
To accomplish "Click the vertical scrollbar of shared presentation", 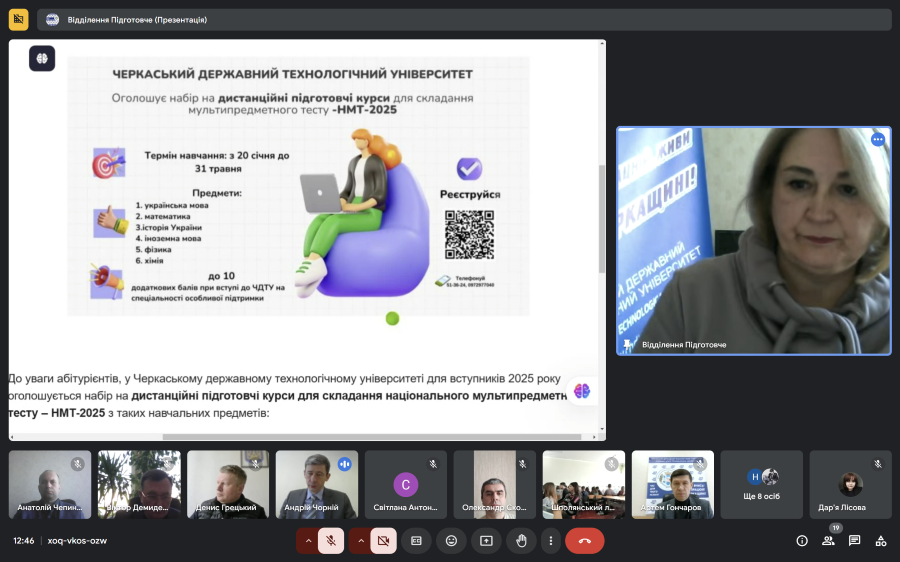I will tap(602, 218).
